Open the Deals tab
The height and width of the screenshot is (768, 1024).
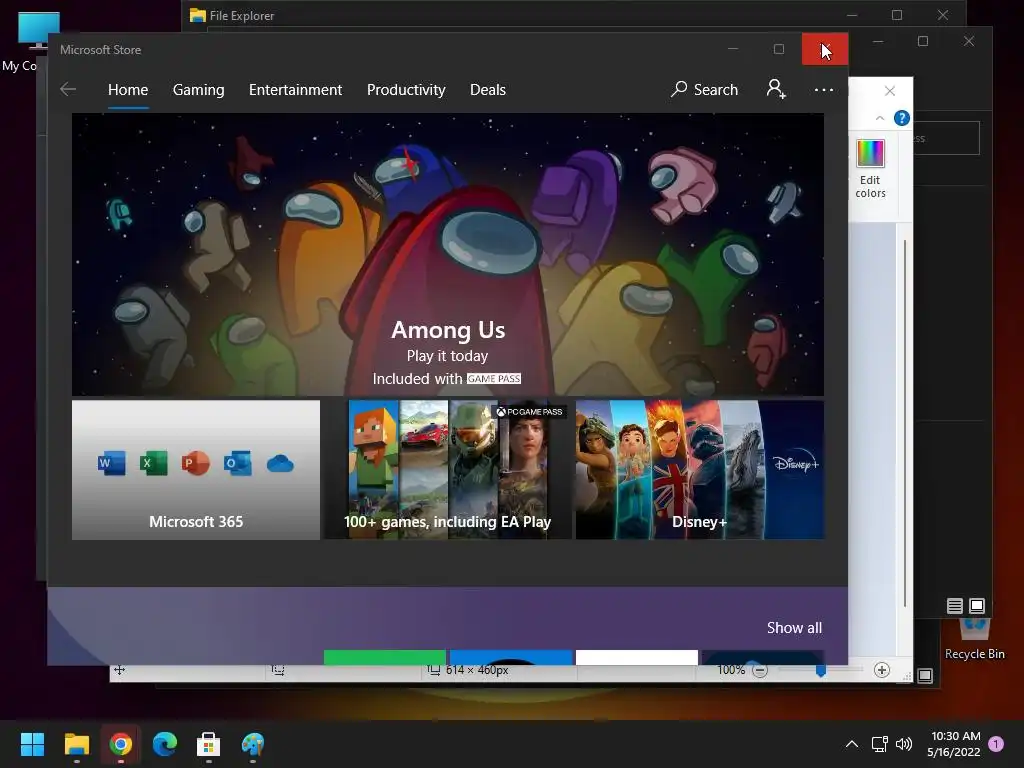(488, 89)
